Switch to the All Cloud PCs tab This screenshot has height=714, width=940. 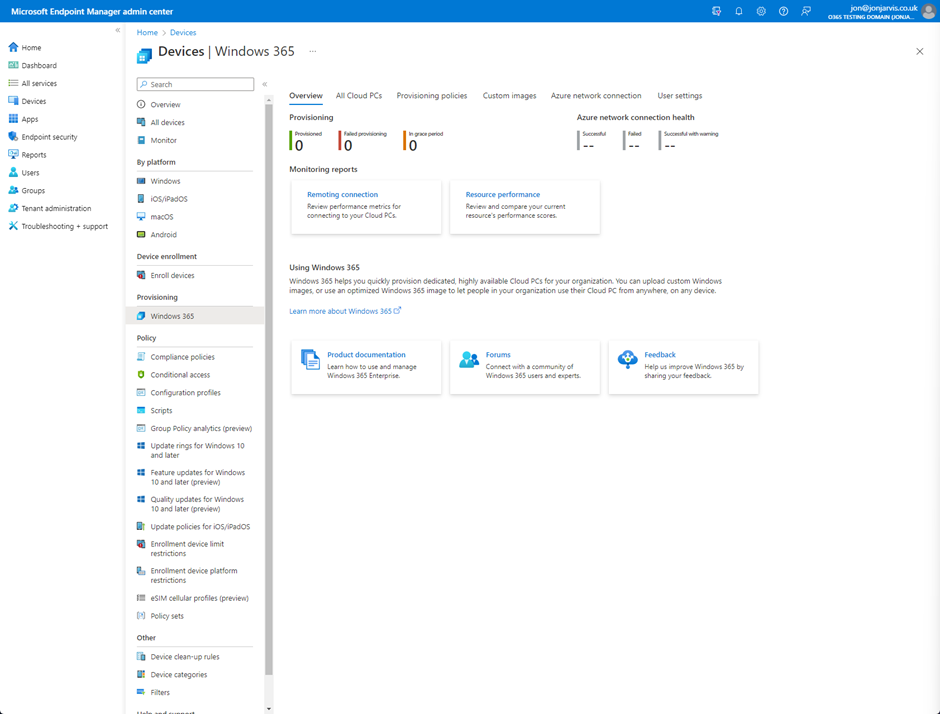click(x=359, y=96)
